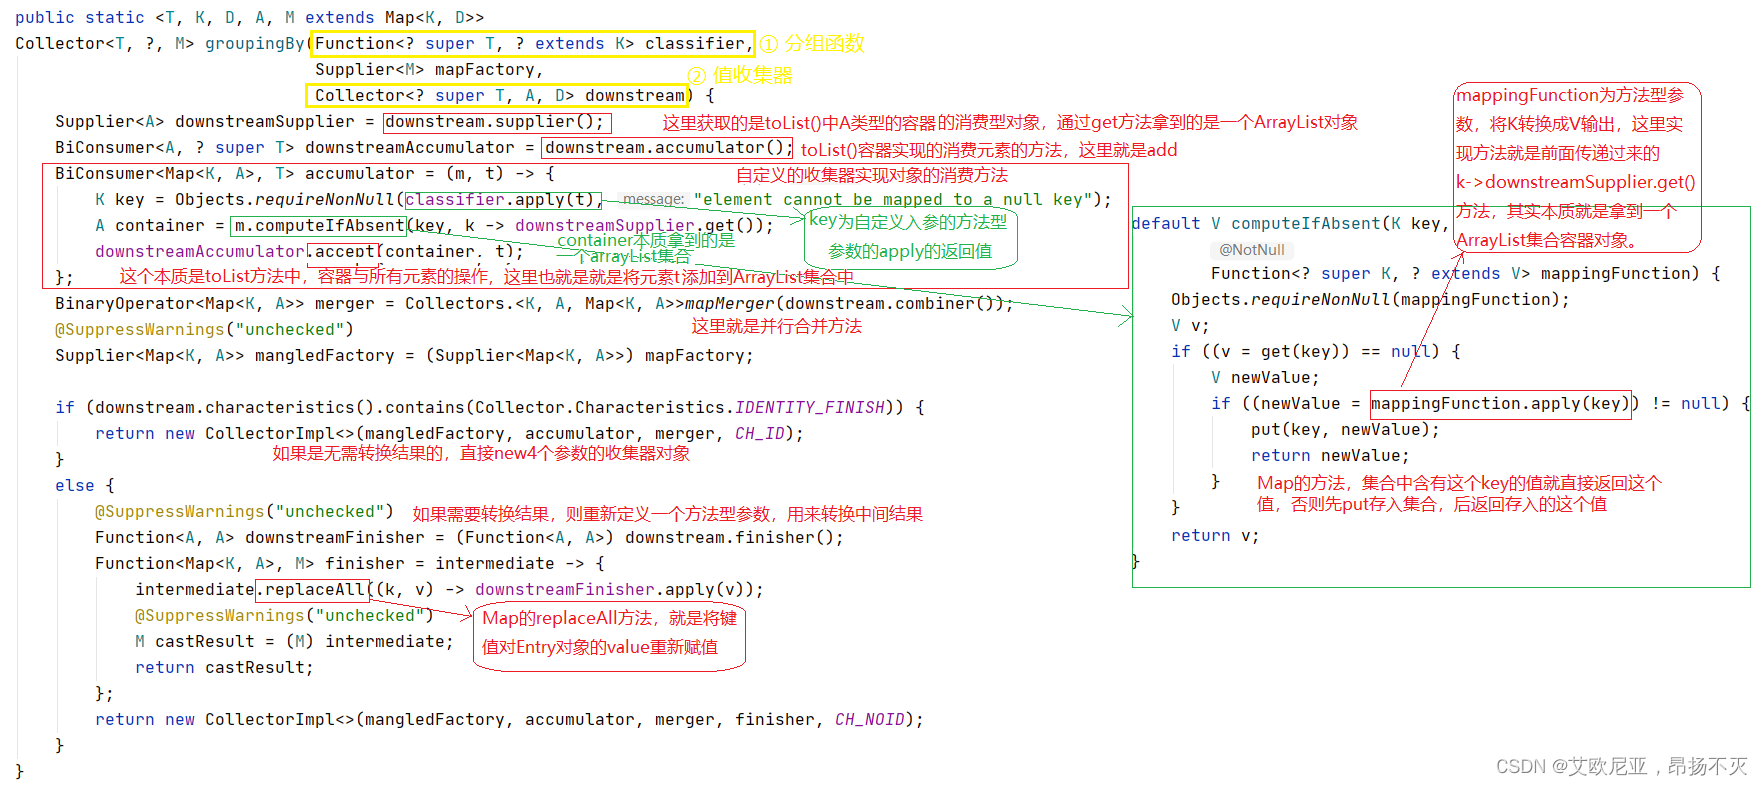Click 'default V computeIfAbsent(K key,' signature

pyautogui.click(x=1290, y=223)
